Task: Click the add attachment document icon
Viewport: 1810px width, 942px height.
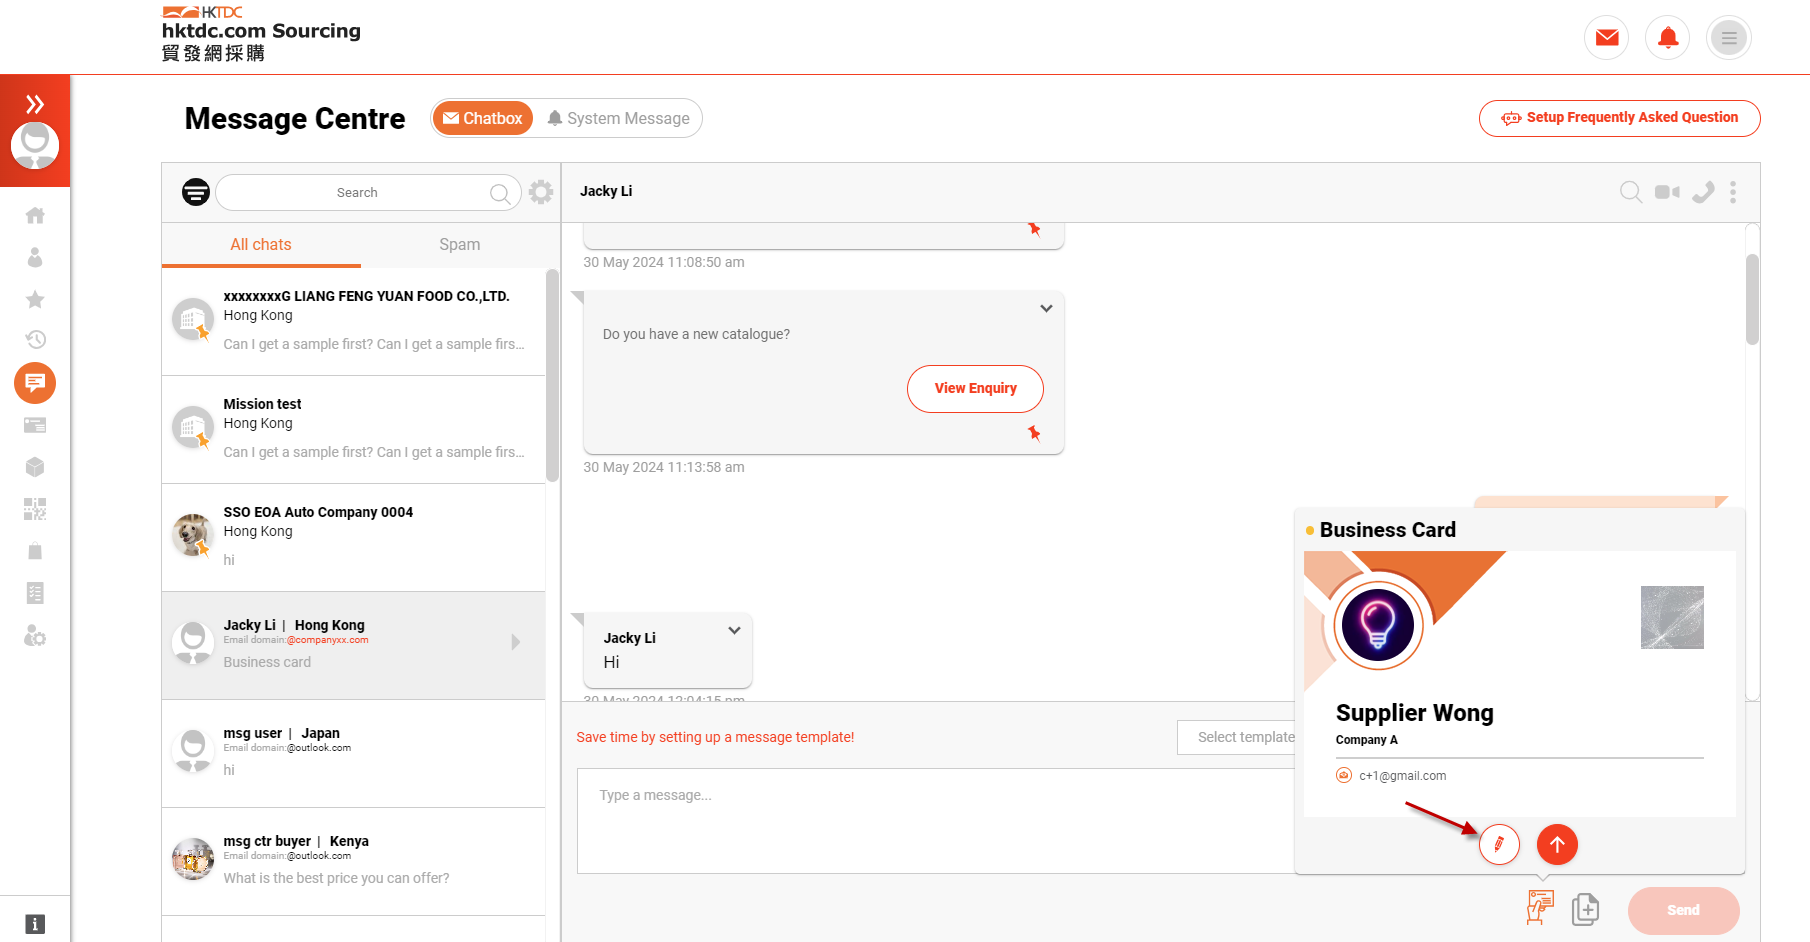Action: click(x=1585, y=909)
